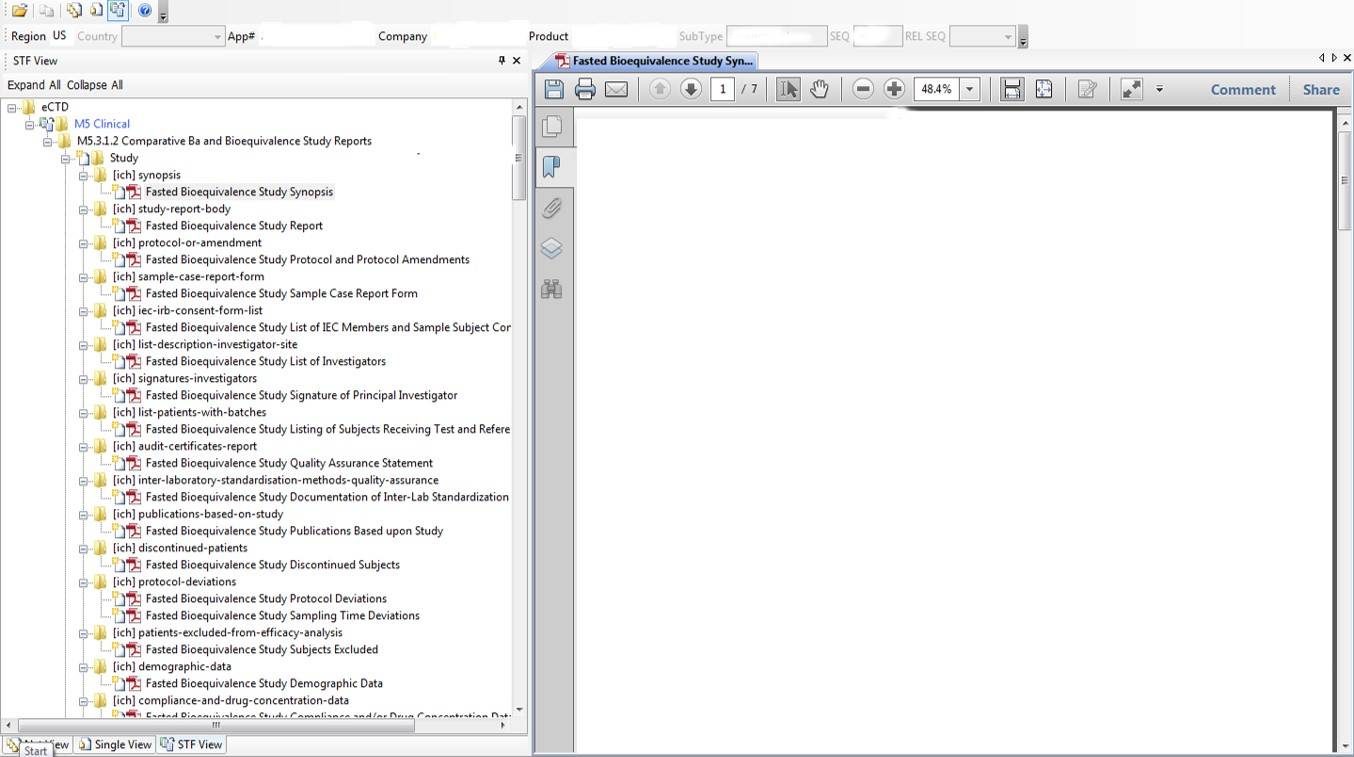The height and width of the screenshot is (757, 1354).
Task: Pin the STF View panel
Action: point(501,61)
